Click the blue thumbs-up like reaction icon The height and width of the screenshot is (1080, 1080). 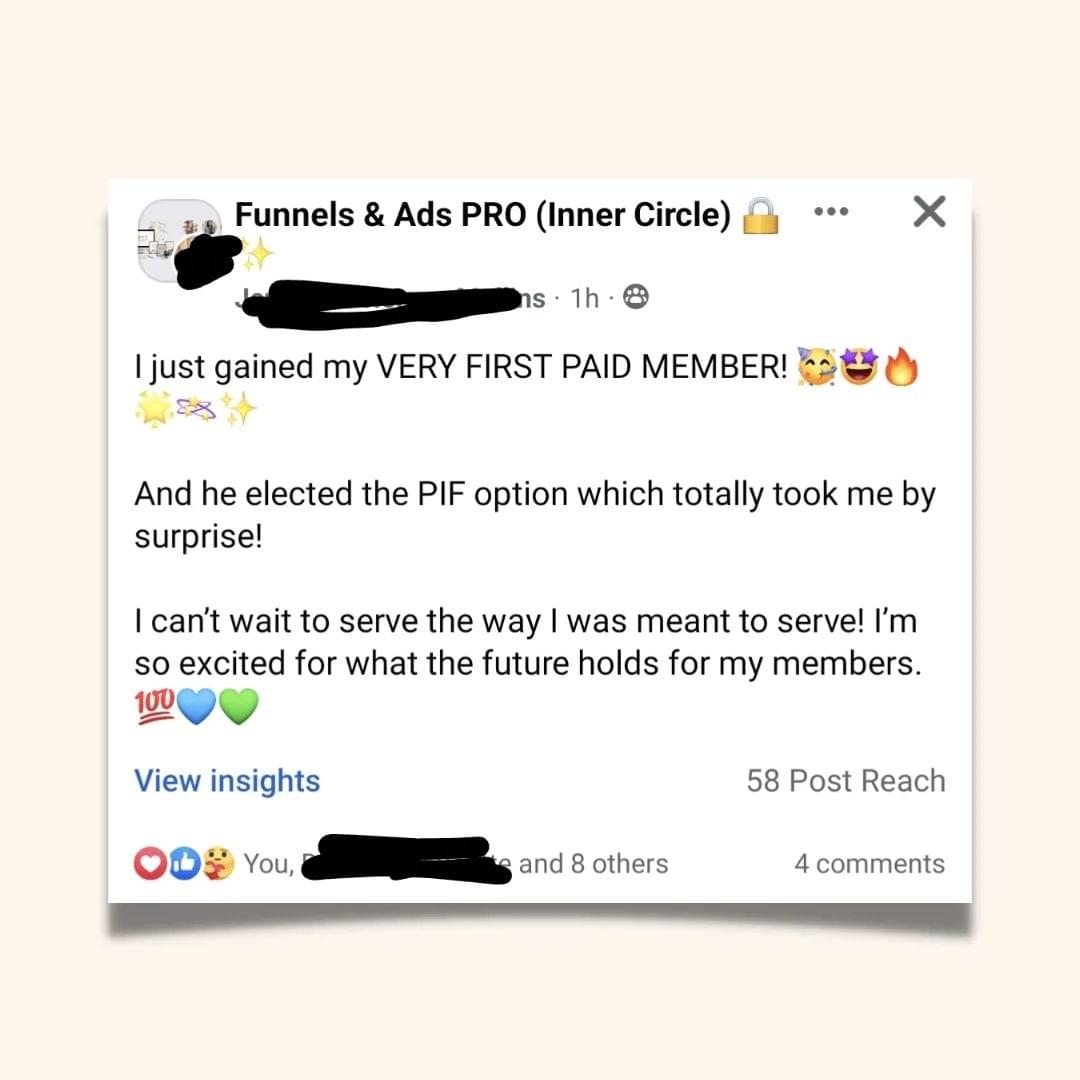click(x=182, y=864)
